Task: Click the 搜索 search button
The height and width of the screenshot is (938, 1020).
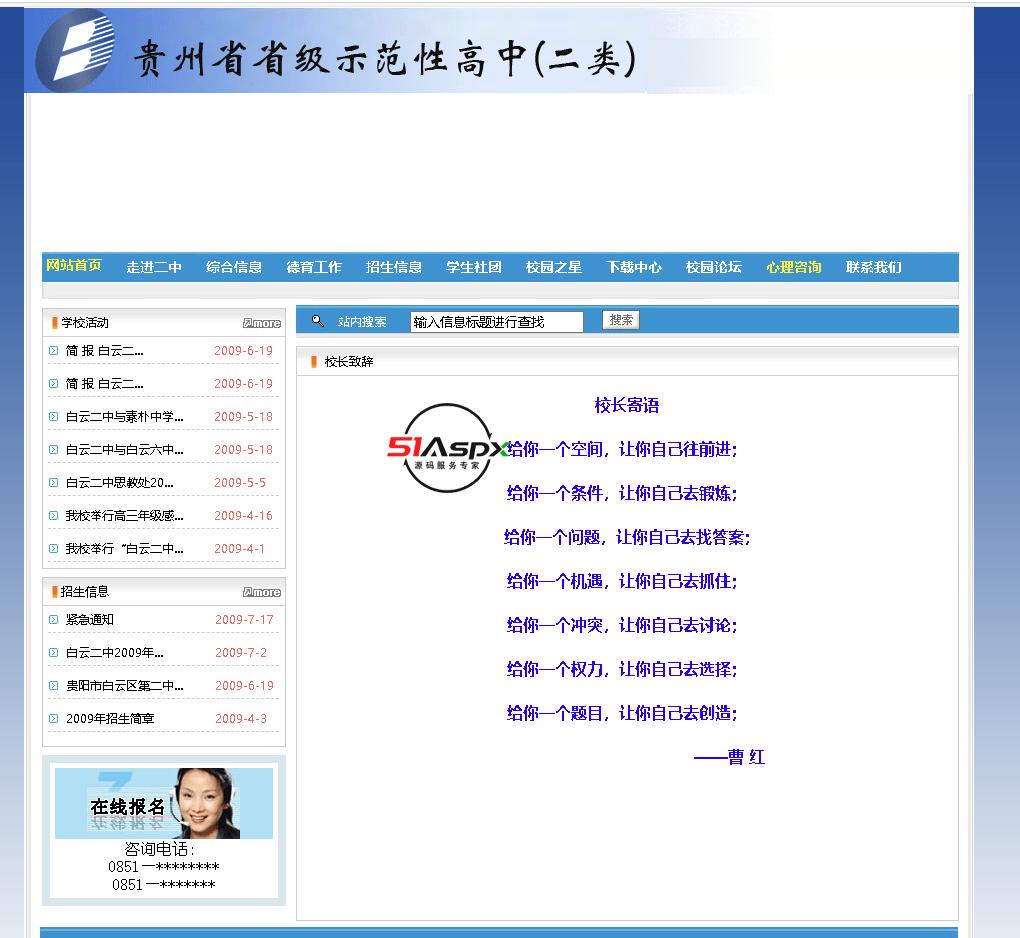Action: pyautogui.click(x=621, y=320)
